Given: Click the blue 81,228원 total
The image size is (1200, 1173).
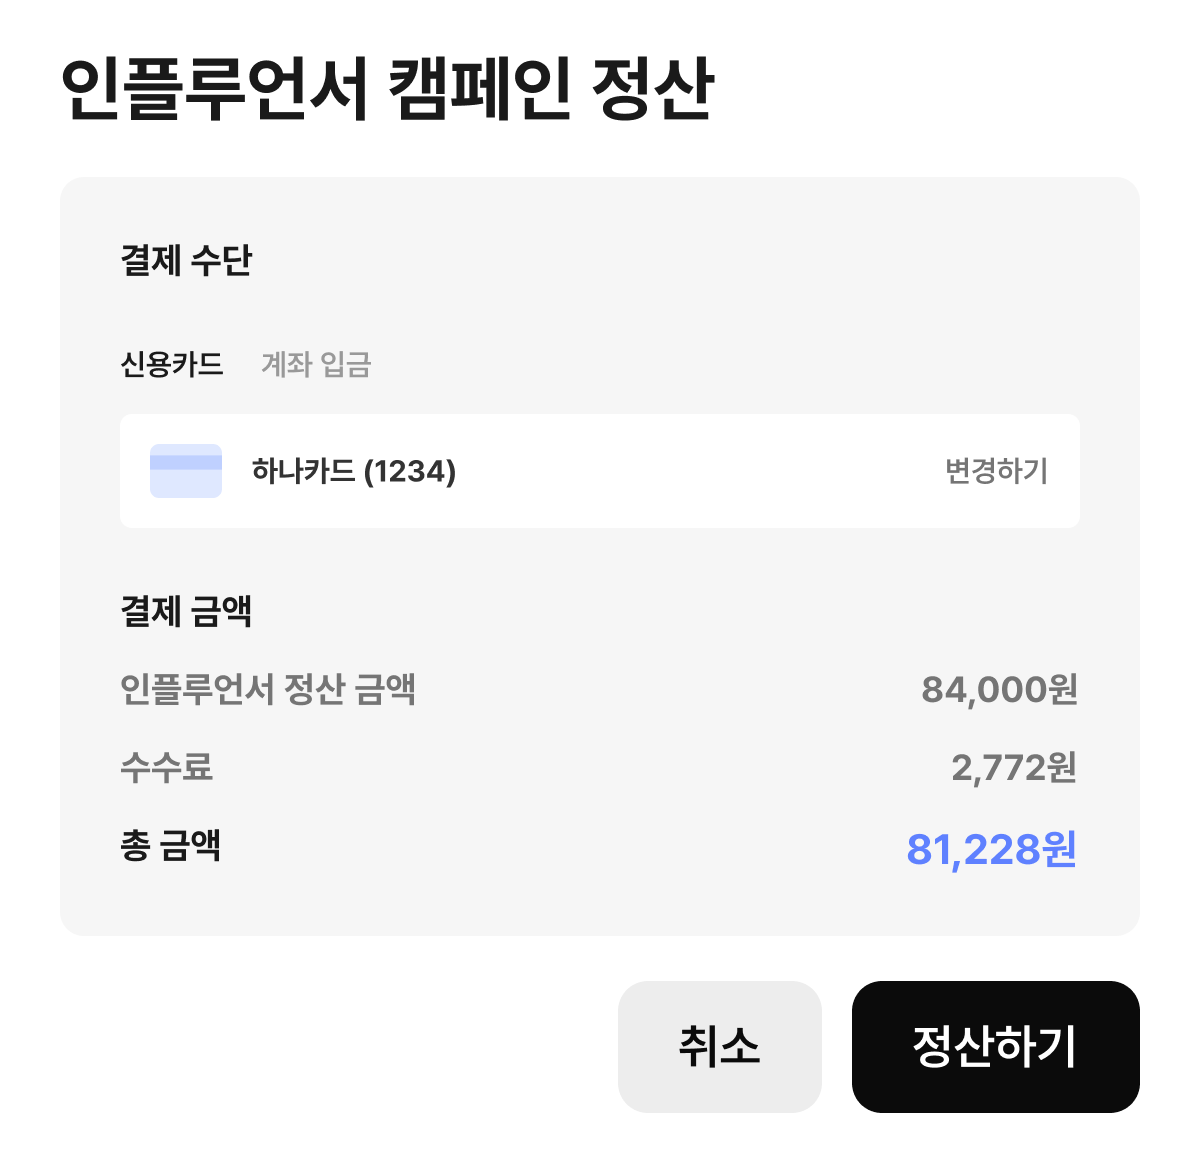Looking at the screenshot, I should pos(991,850).
